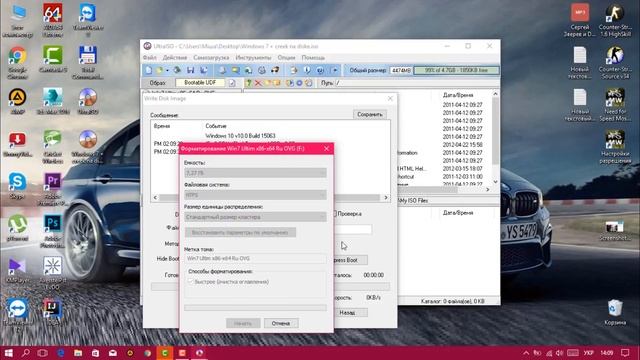This screenshot has height=360, width=640.
Task: Click the Начать button in format dialog
Action: tap(243, 323)
